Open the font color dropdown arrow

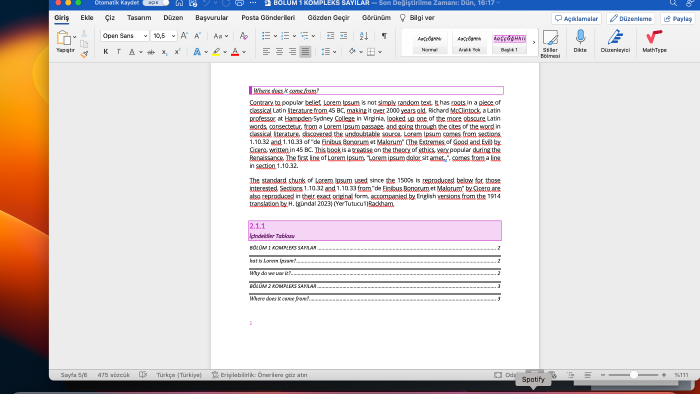pos(244,52)
